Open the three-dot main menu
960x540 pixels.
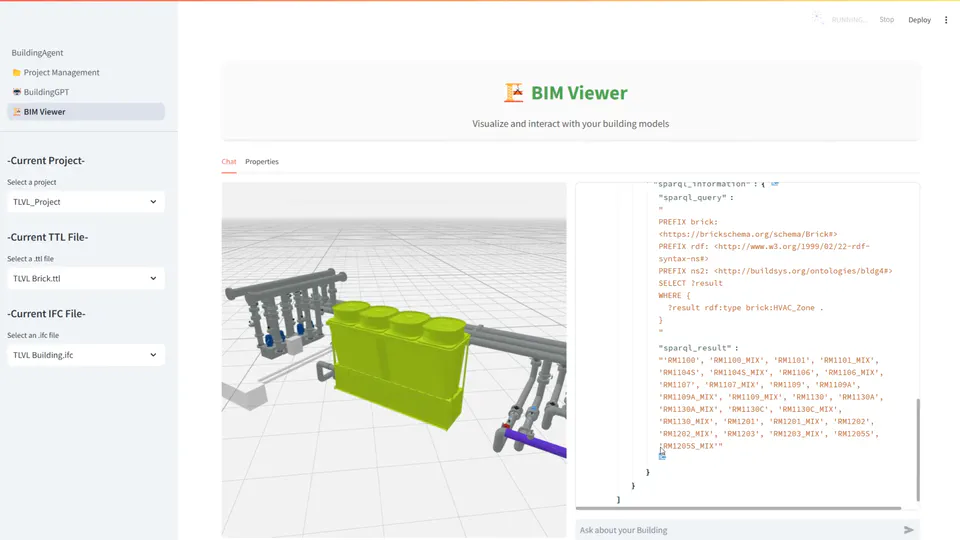click(946, 20)
